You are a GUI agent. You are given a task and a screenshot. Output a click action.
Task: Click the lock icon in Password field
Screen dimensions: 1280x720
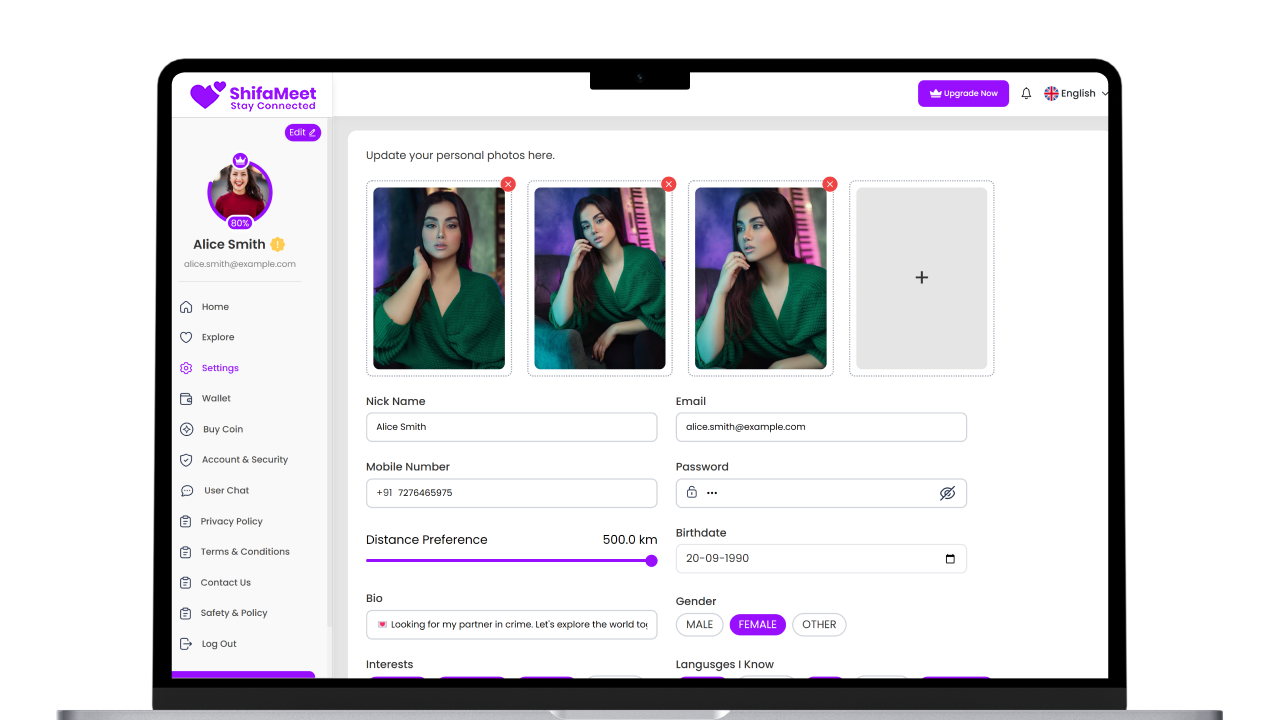pos(691,492)
